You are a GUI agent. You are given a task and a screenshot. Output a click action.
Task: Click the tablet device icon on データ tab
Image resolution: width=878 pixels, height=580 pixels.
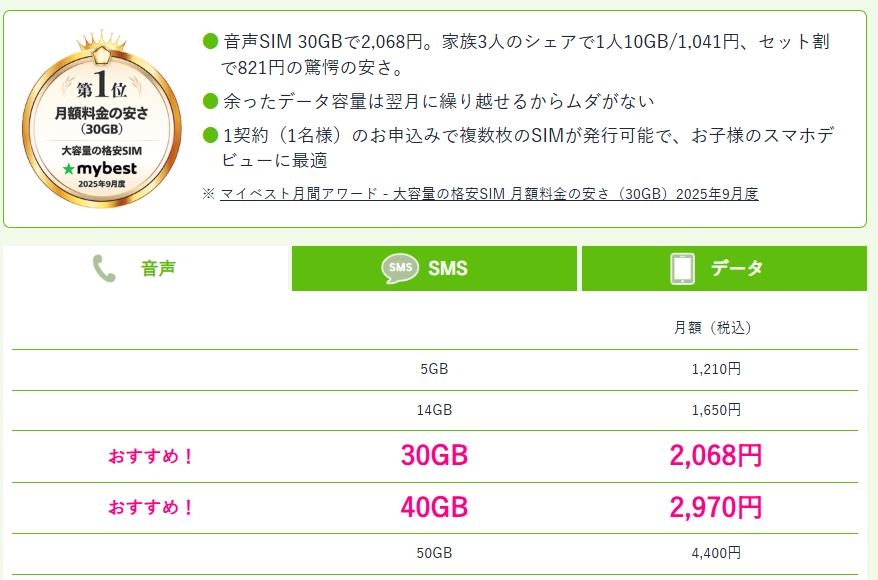[682, 269]
